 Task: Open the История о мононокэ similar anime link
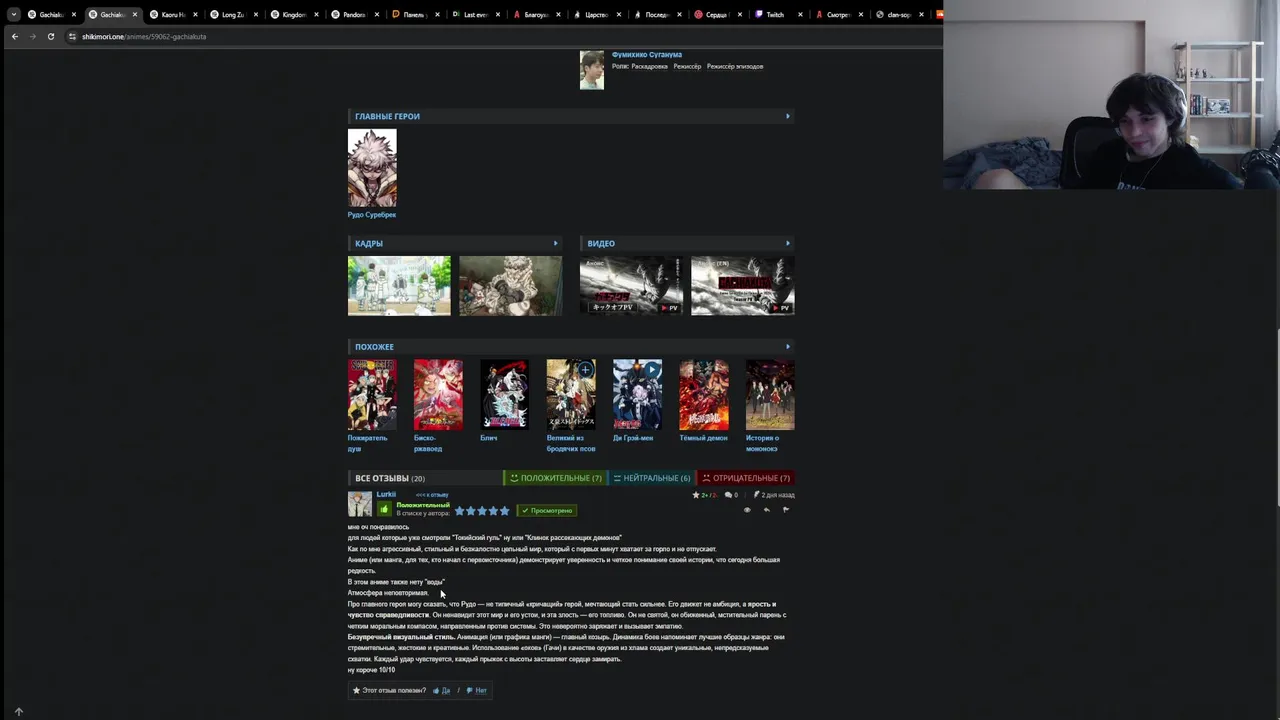pyautogui.click(x=762, y=443)
